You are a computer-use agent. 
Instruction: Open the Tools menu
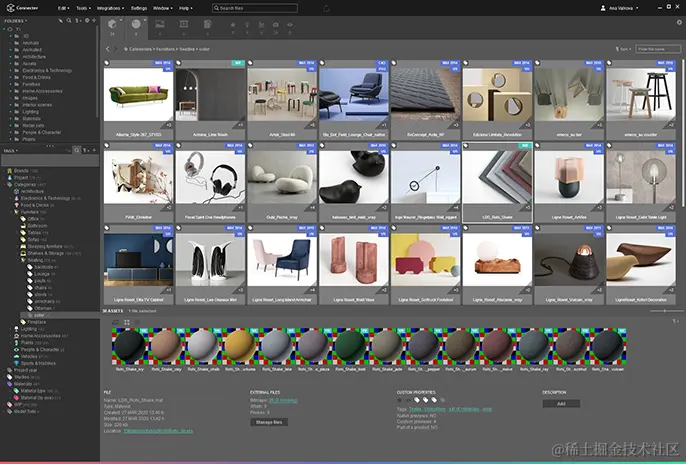pos(82,7)
